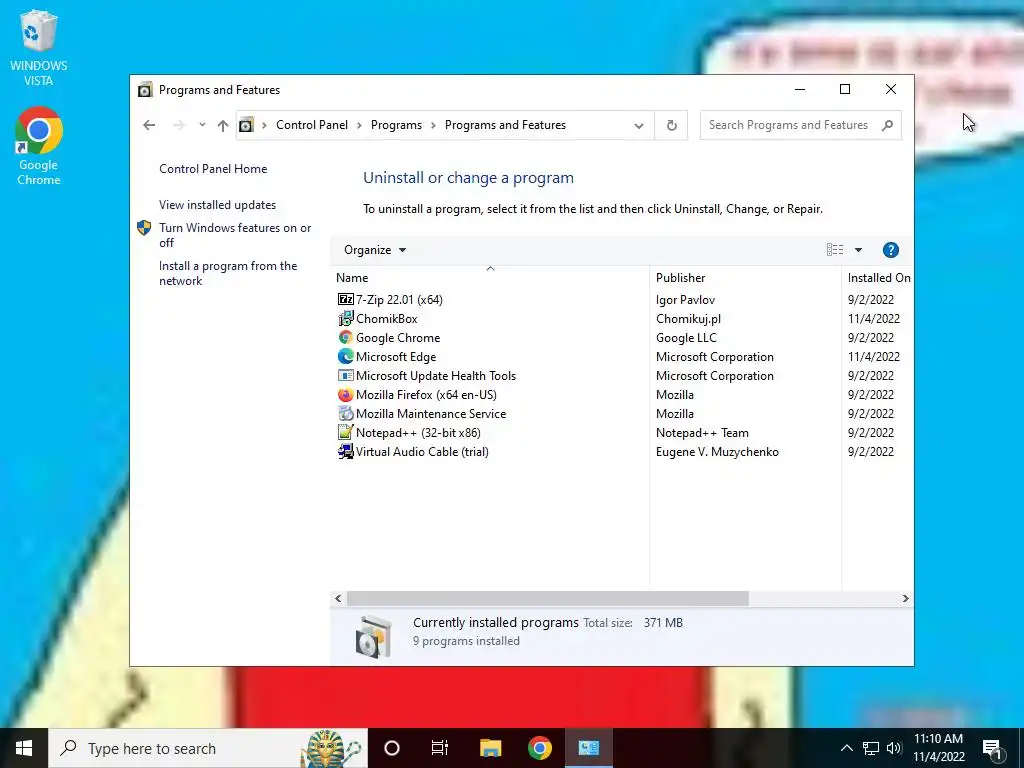Select the Notepad++ Team publisher cell
The image size is (1024, 768).
[702, 433]
